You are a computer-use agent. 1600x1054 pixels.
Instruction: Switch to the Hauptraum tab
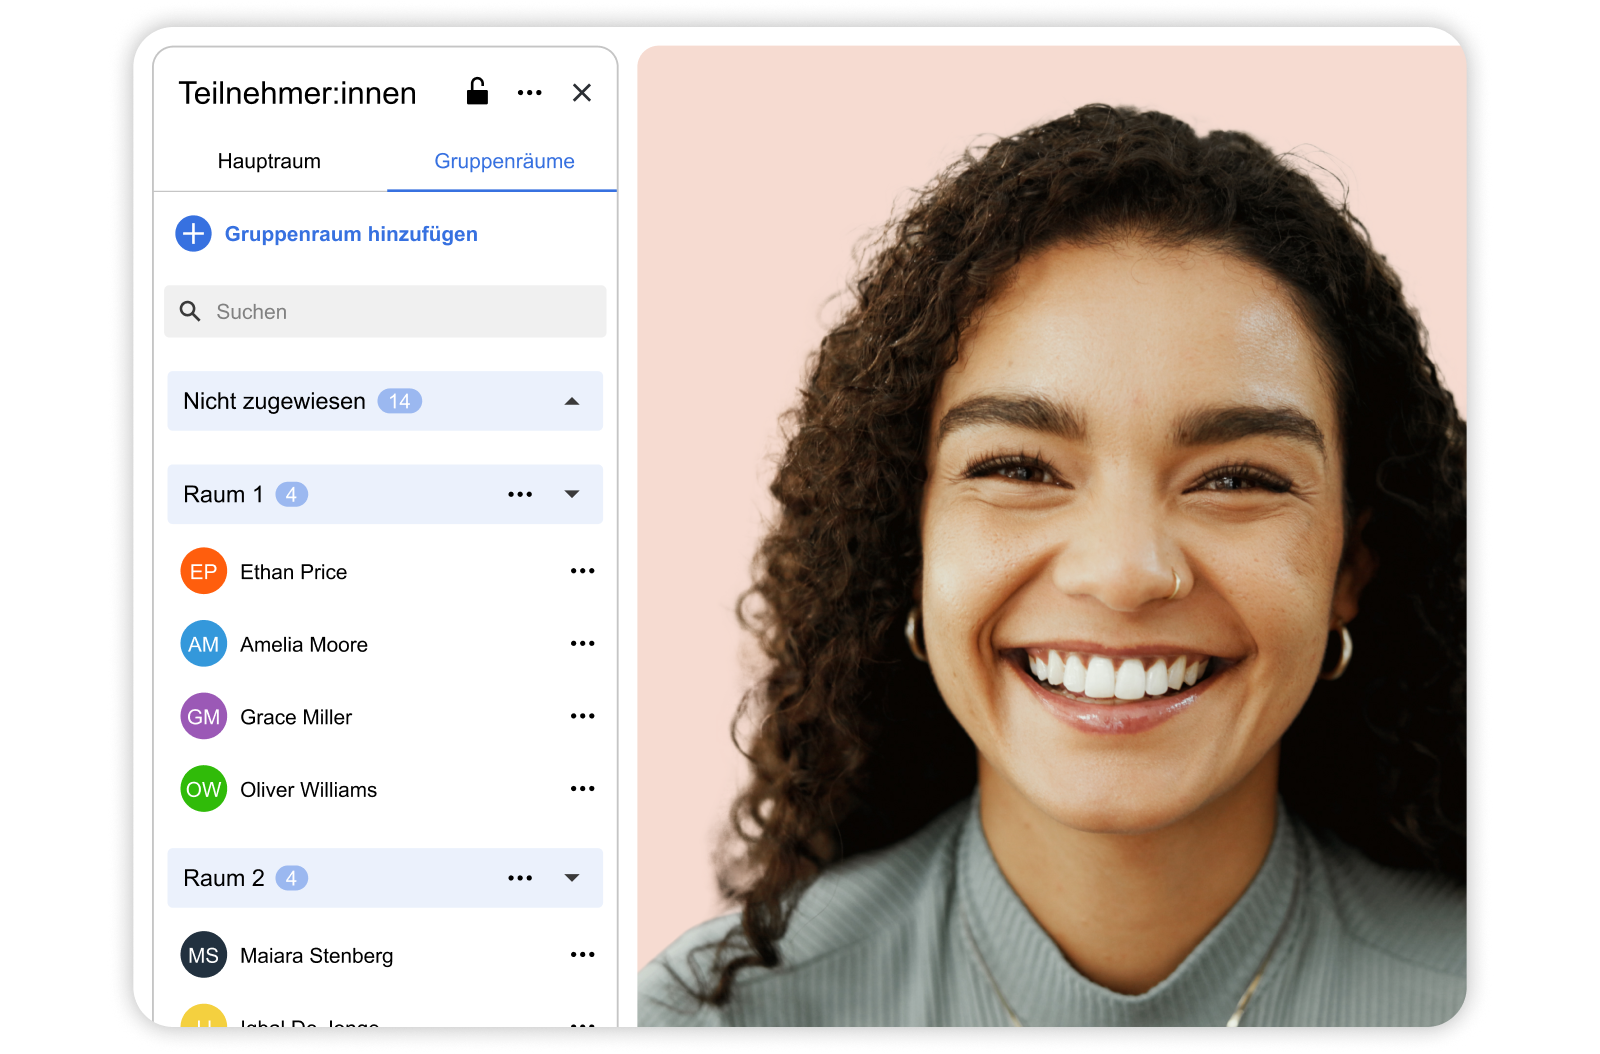269,161
